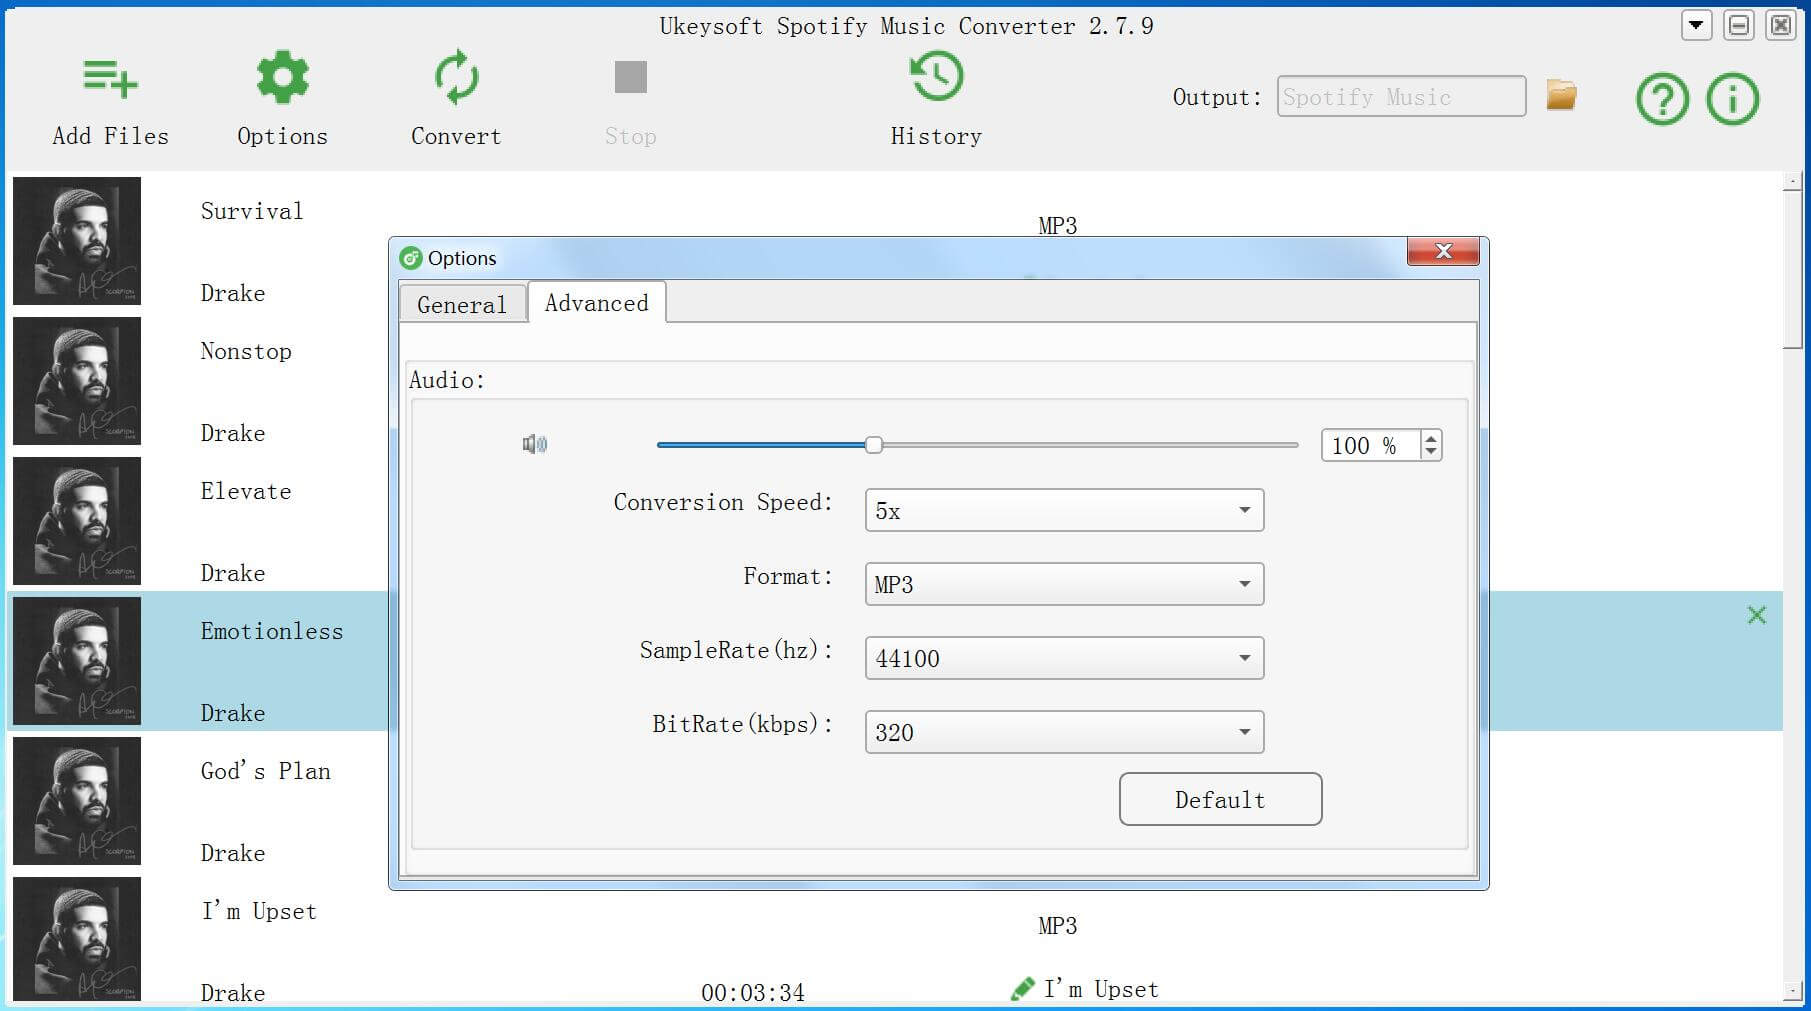Expand the SampleRate dropdown showing 44100
1811x1011 pixels.
1064,658
